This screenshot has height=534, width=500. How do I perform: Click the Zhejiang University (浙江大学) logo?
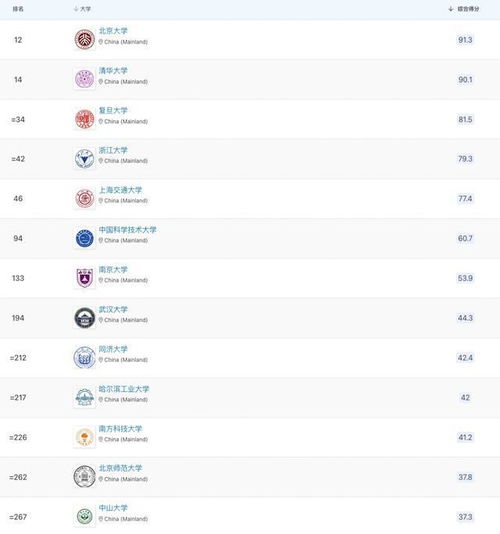pyautogui.click(x=84, y=159)
